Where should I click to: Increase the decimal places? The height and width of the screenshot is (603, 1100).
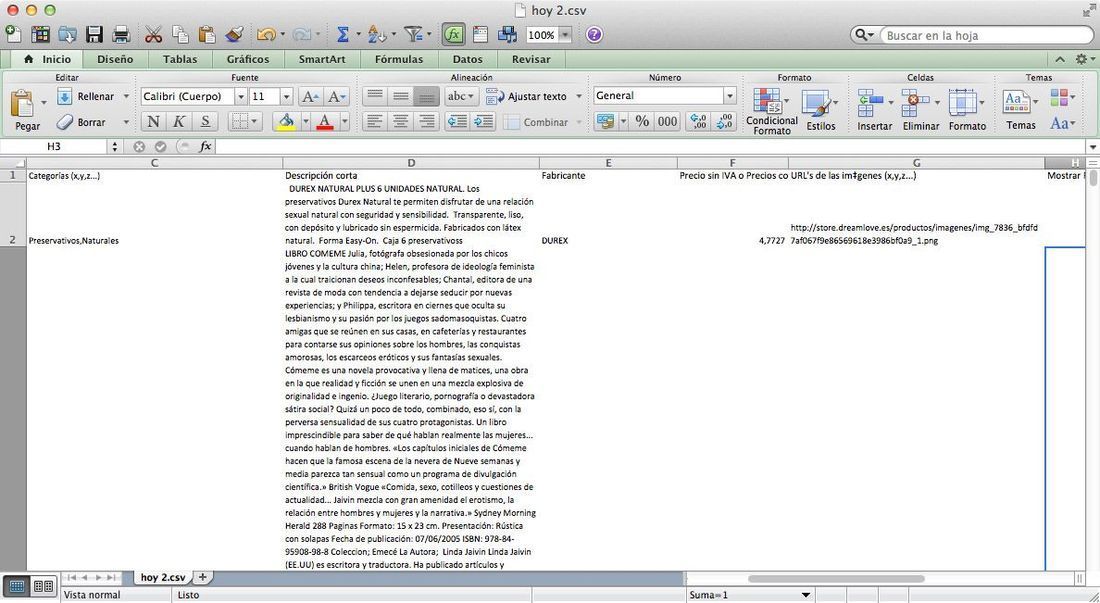[699, 122]
